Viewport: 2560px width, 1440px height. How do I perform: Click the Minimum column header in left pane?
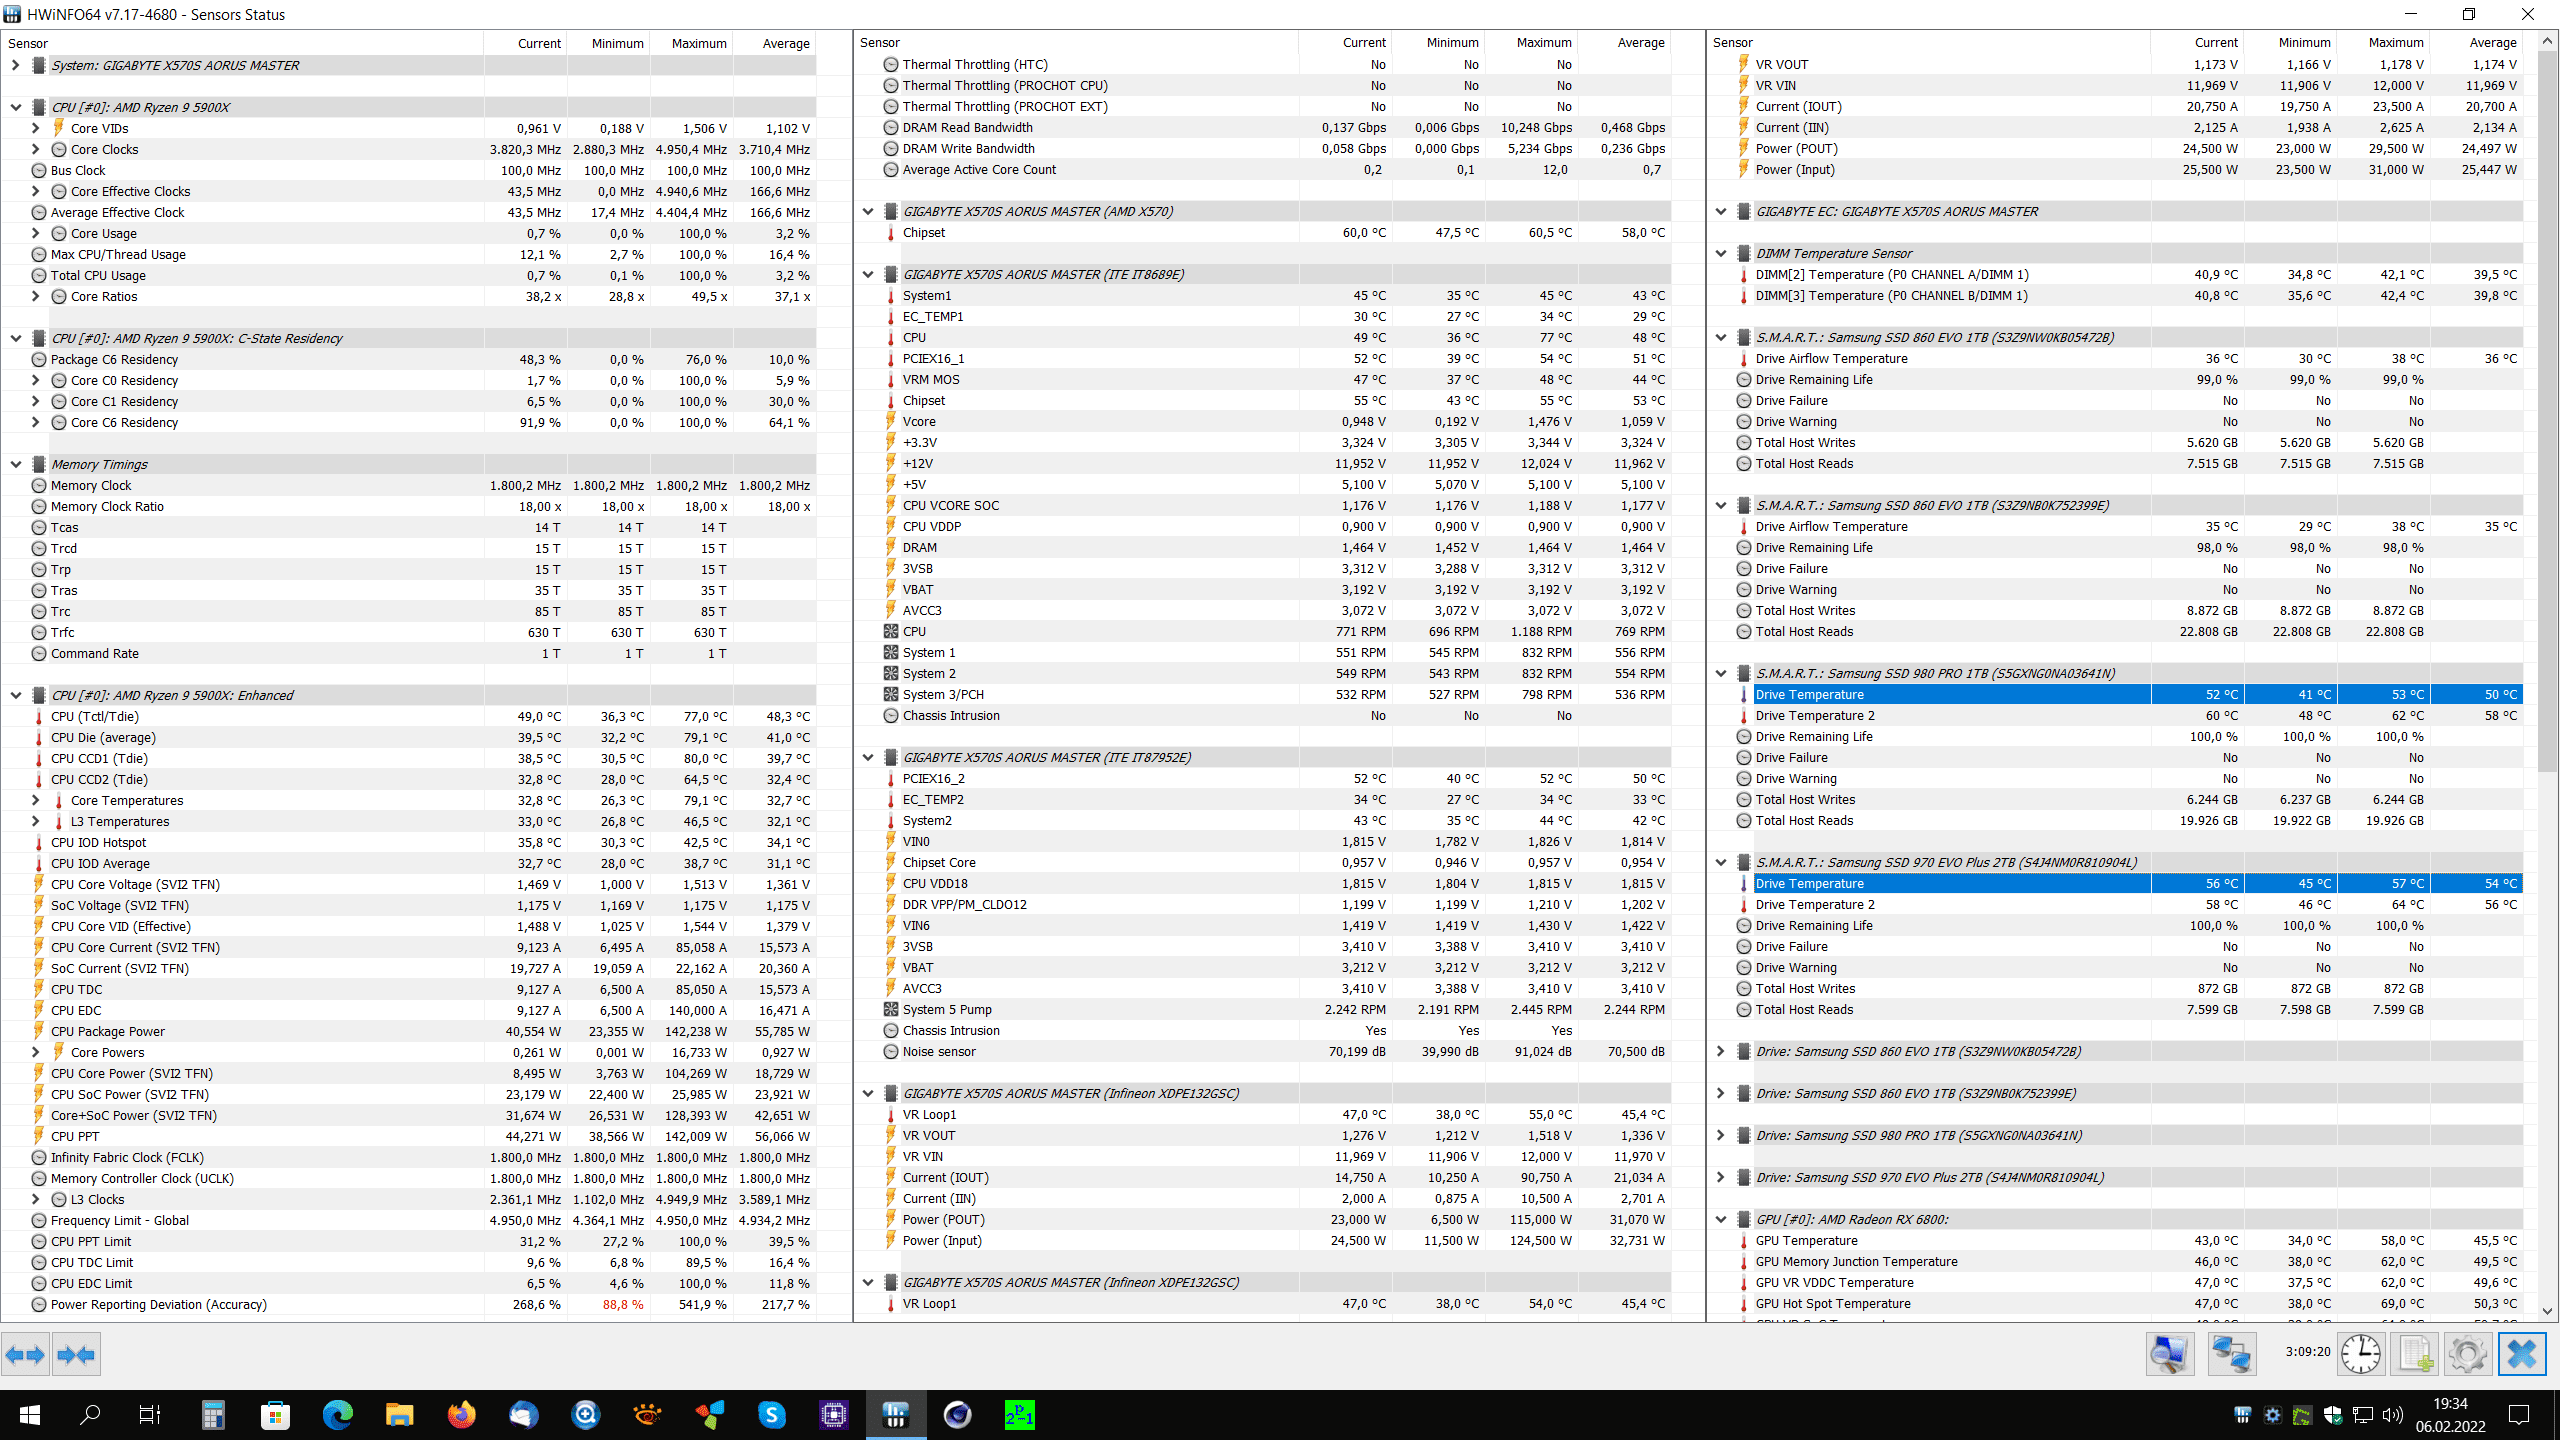tap(608, 43)
